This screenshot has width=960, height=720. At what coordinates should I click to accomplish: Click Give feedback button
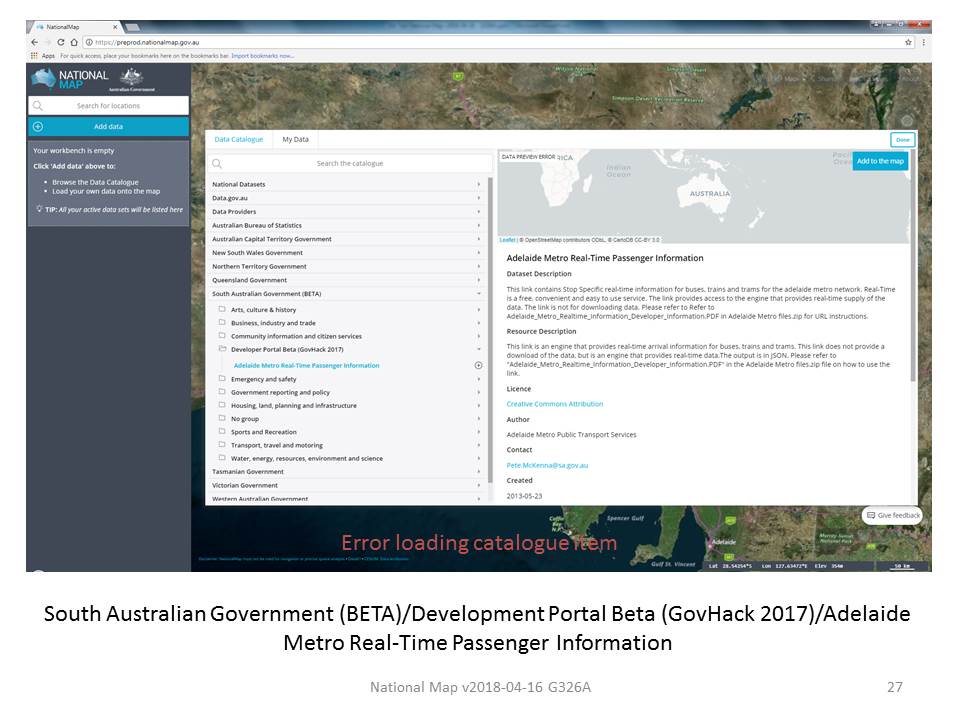click(893, 516)
